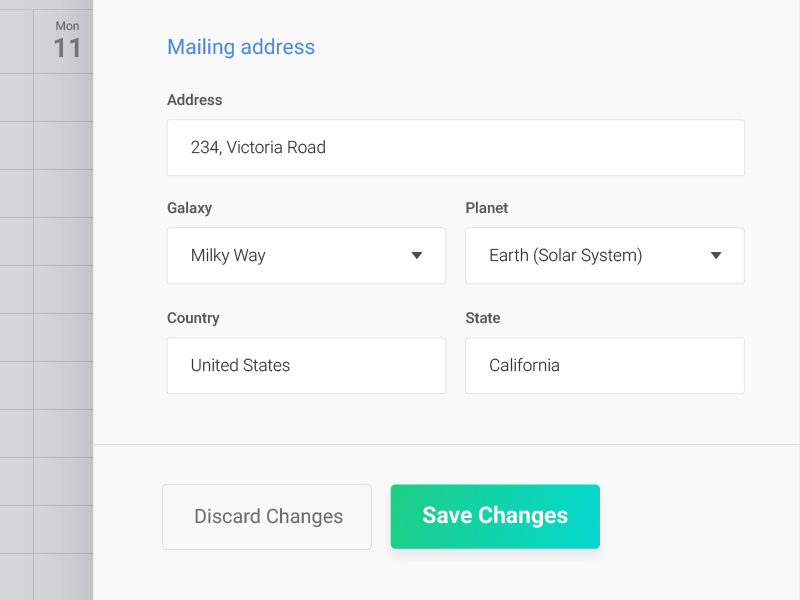Select the Address field containing 234, Victoria Road
800x600 pixels.
pyautogui.click(x=455, y=147)
